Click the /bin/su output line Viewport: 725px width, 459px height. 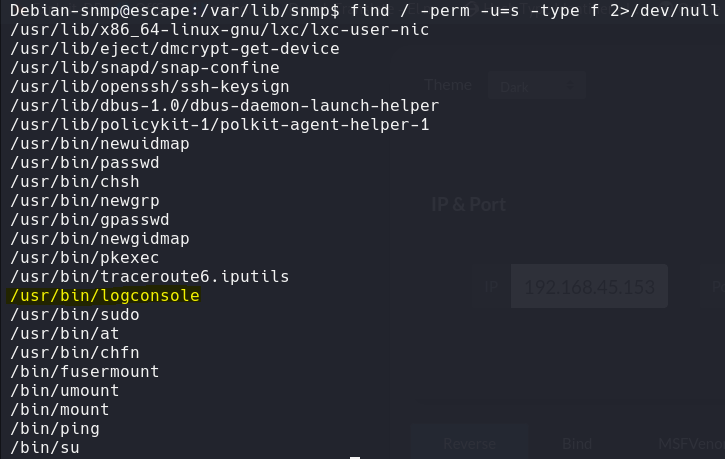tap(45, 447)
